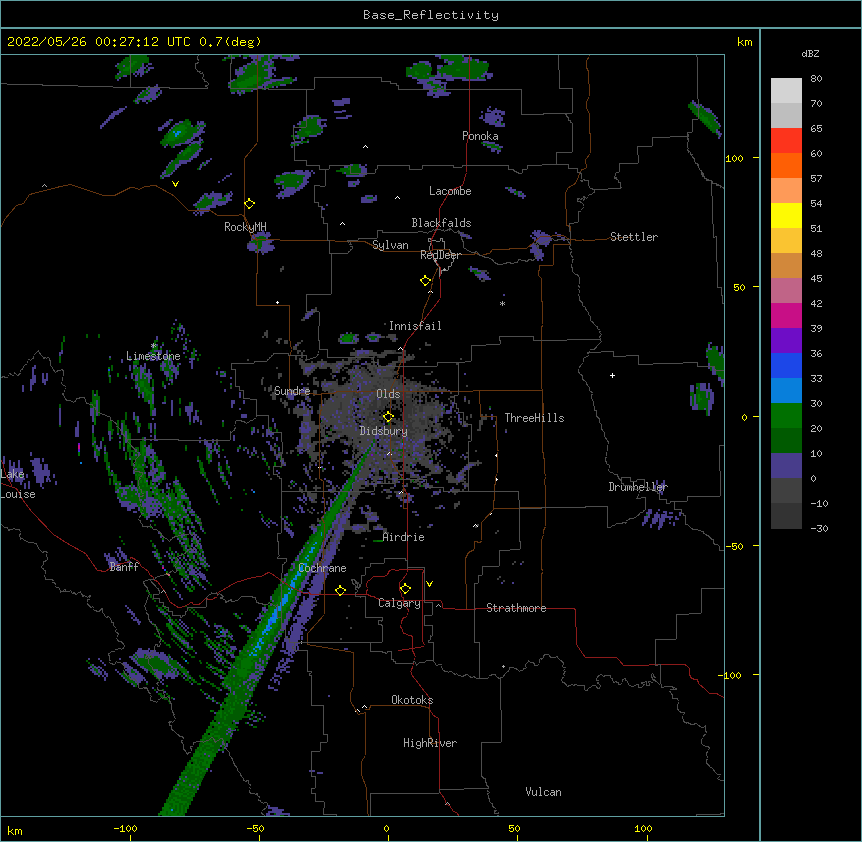Image resolution: width=862 pixels, height=842 pixels.
Task: Click the -30 value in dBZ legend
Action: (x=819, y=528)
